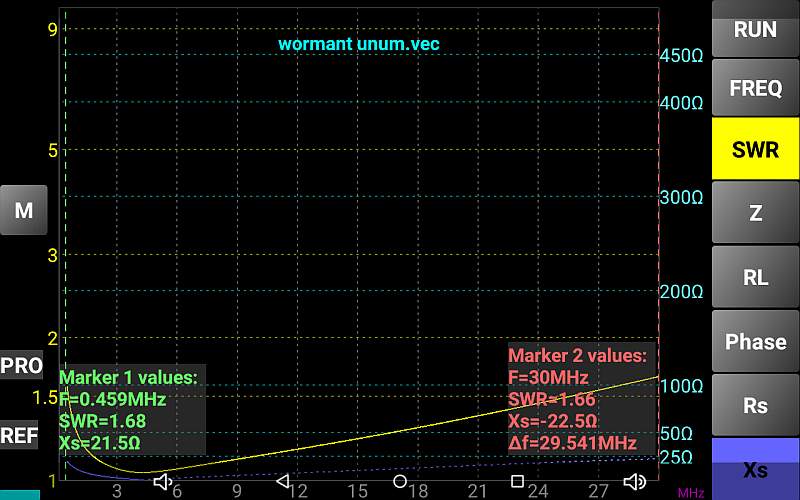Enable the Z impedance trace
The height and width of the screenshot is (500, 800).
click(755, 213)
